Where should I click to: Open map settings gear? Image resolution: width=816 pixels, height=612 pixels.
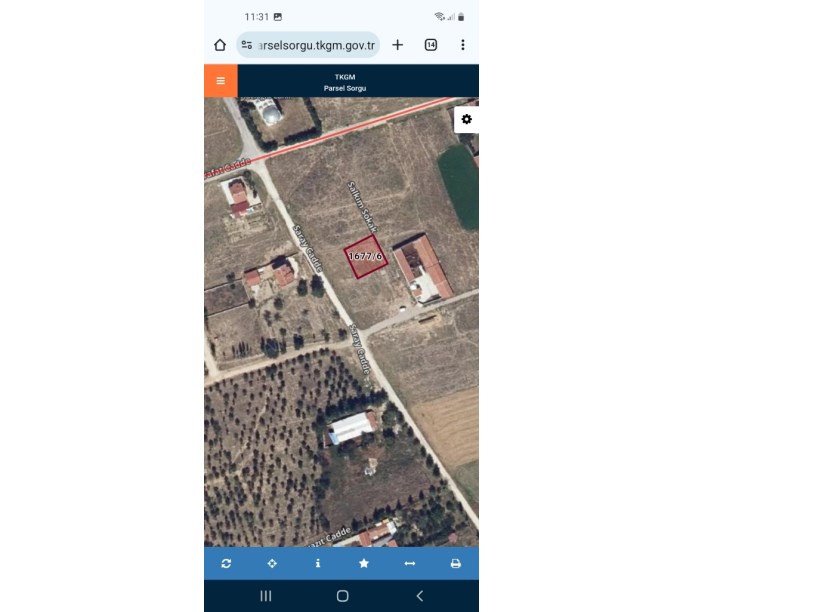(x=466, y=120)
